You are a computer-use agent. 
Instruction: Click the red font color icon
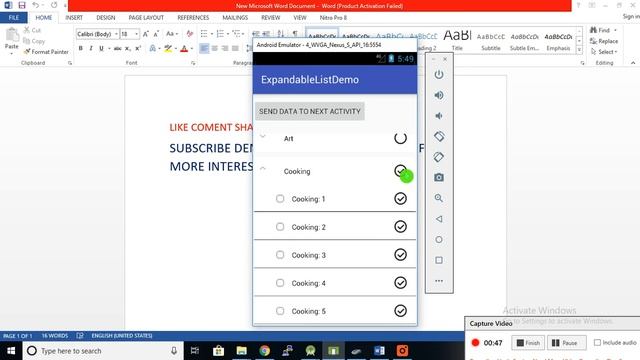[x=184, y=49]
